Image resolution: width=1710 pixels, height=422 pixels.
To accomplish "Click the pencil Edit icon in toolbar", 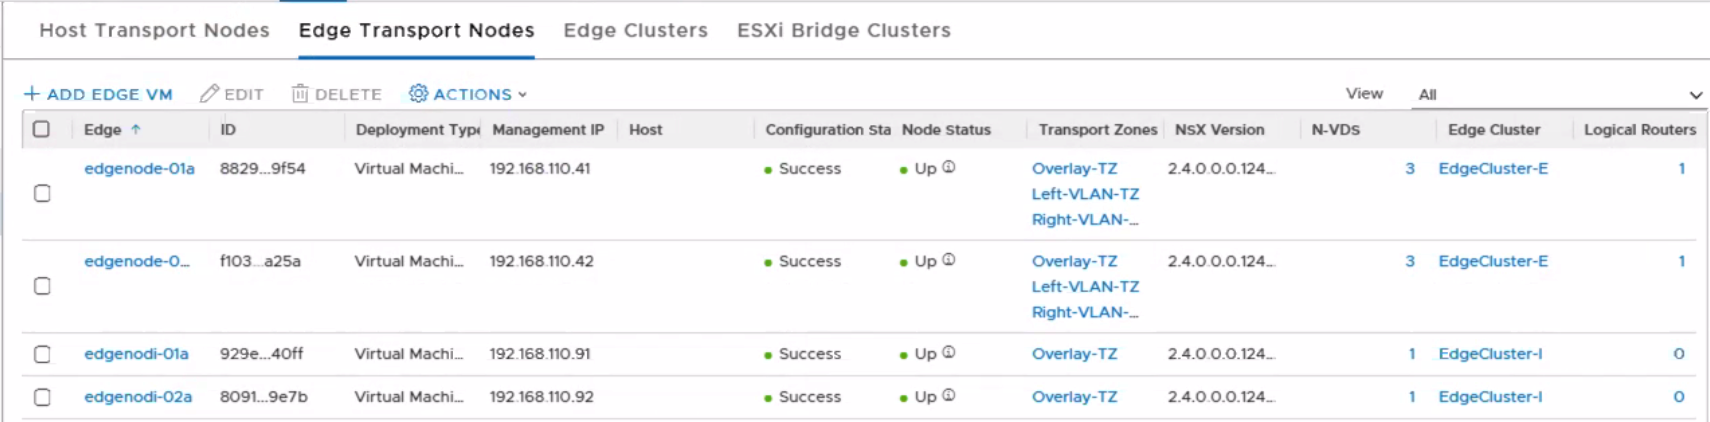I will 209,93.
